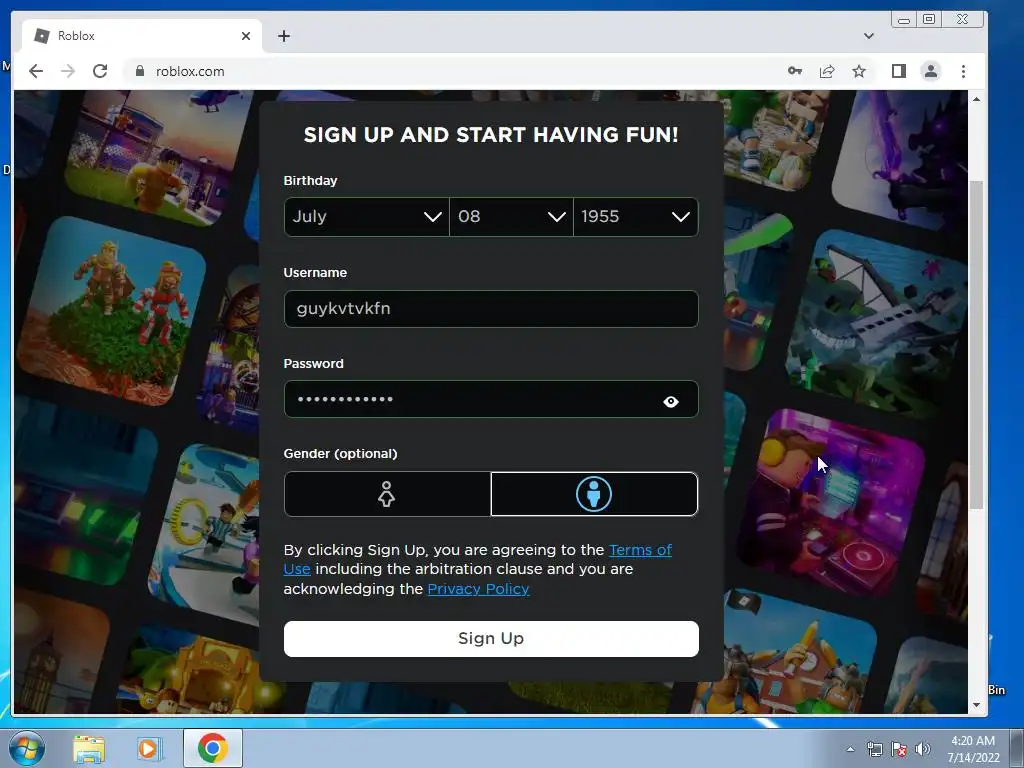
Task: Open saved passwords key icon
Action: tap(795, 71)
